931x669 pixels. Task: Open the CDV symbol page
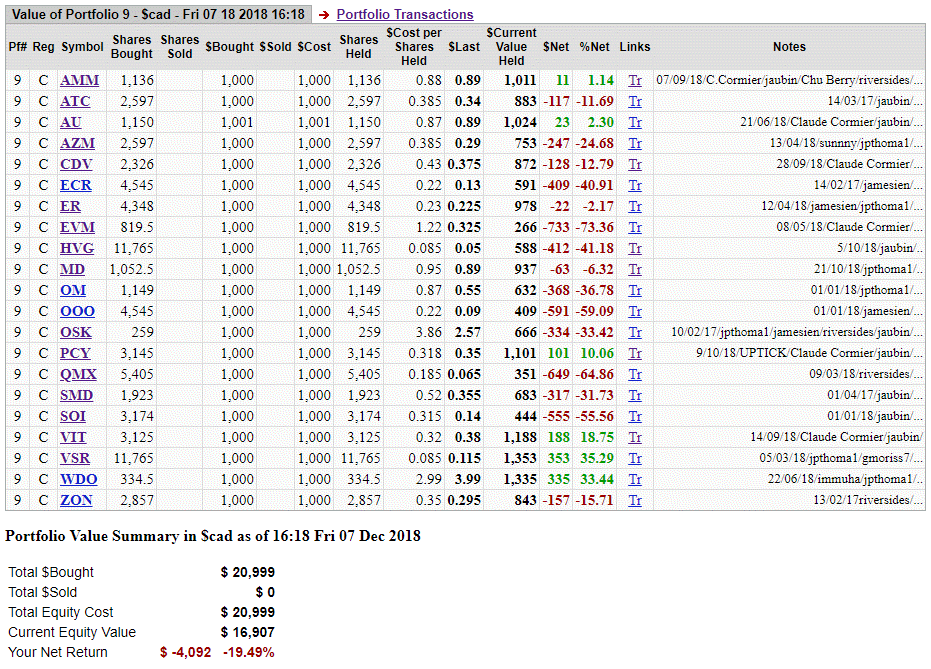(x=76, y=164)
